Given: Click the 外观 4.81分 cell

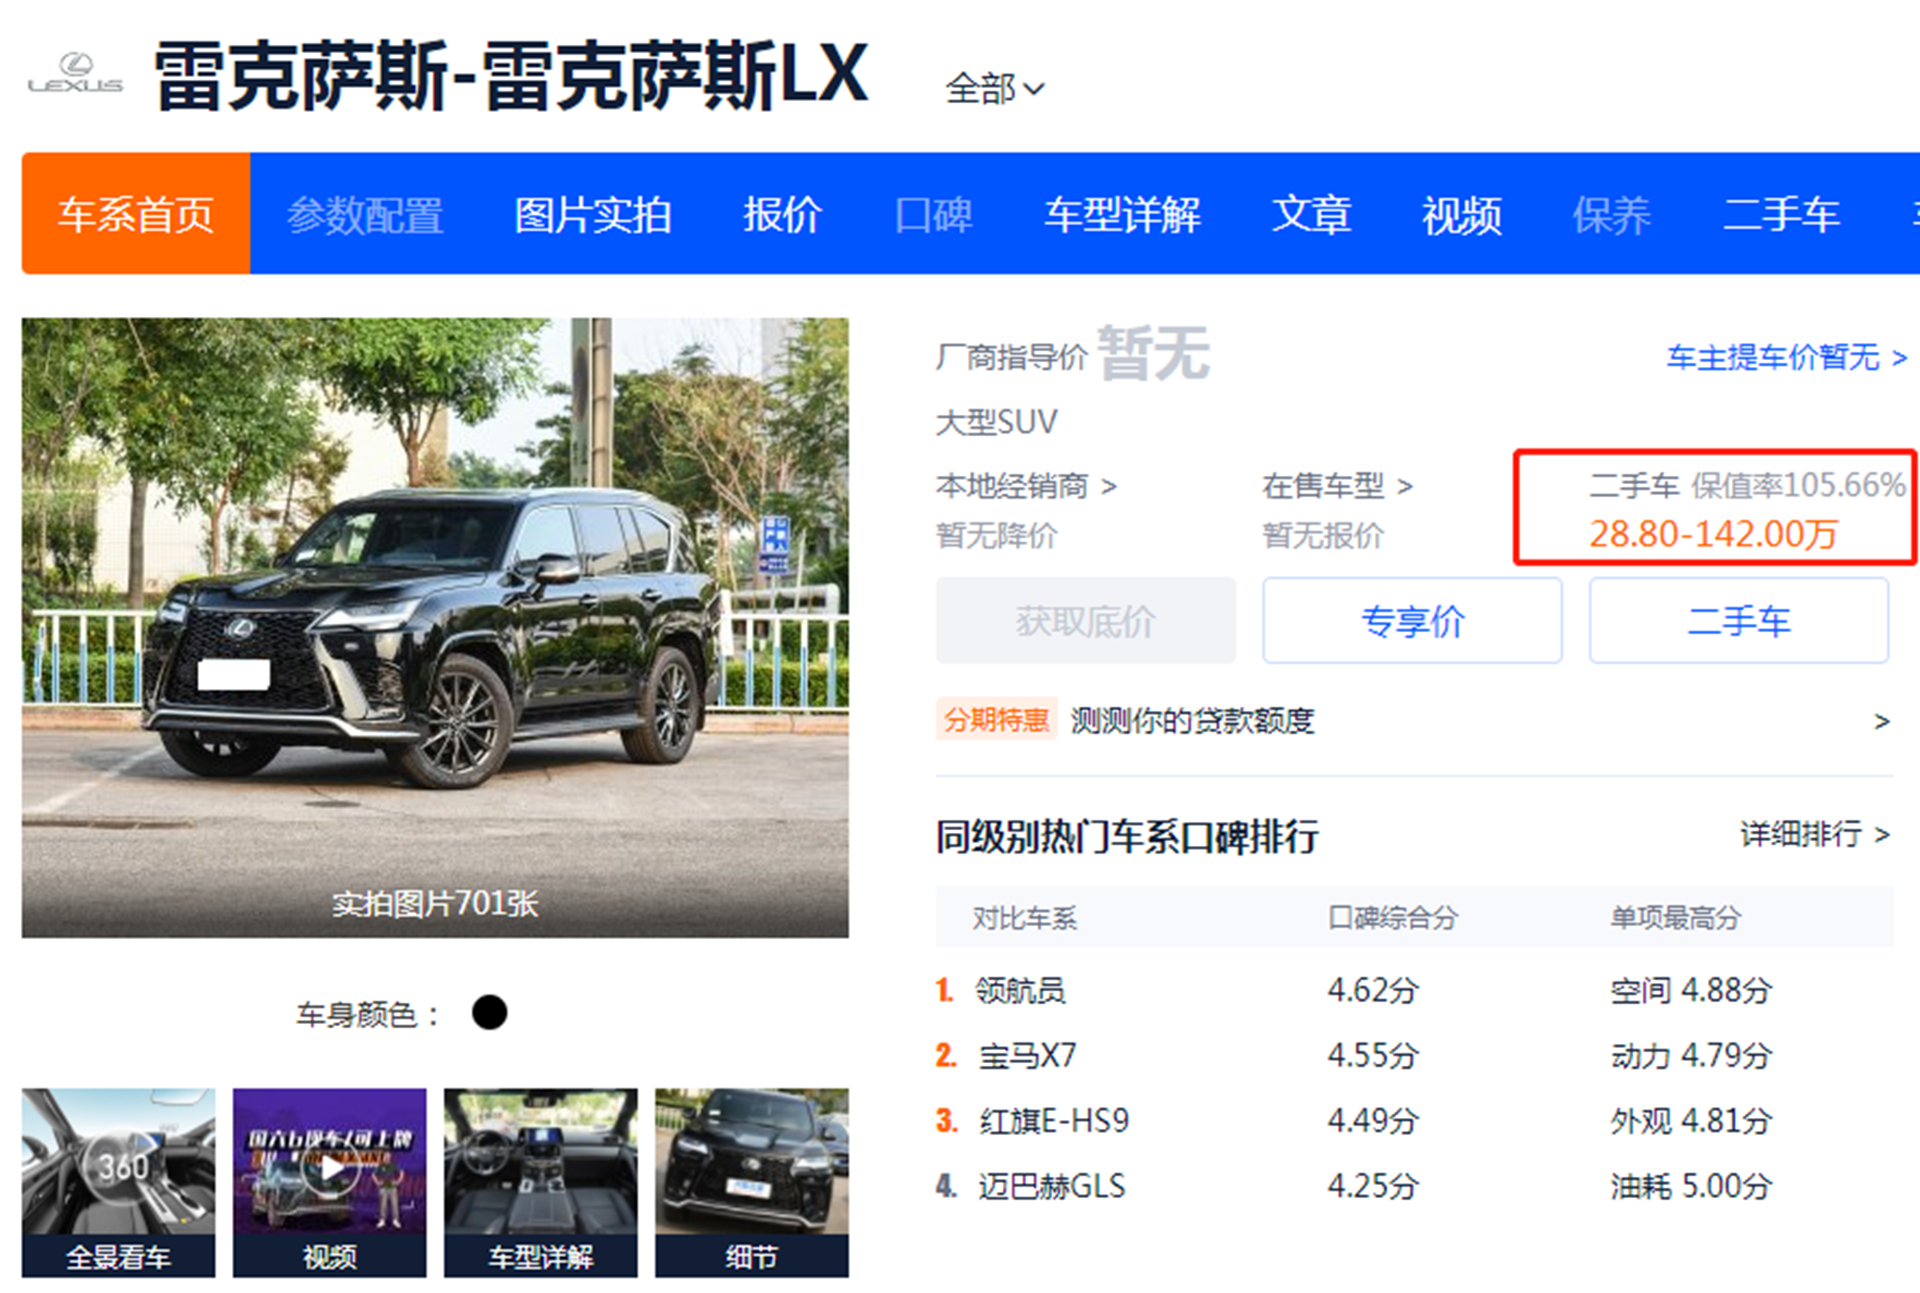Looking at the screenshot, I should click(1691, 1121).
